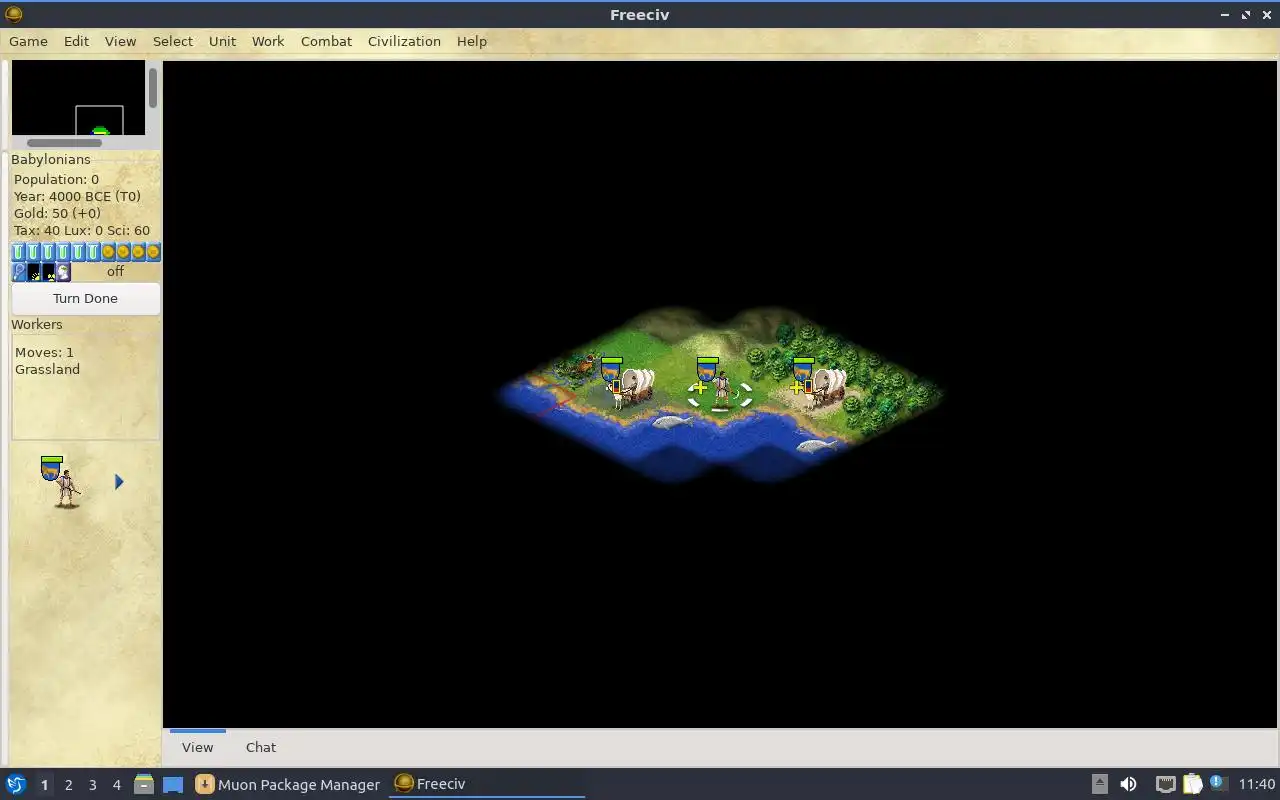Open the Work menu
Viewport: 1280px width, 800px height.
click(x=268, y=41)
